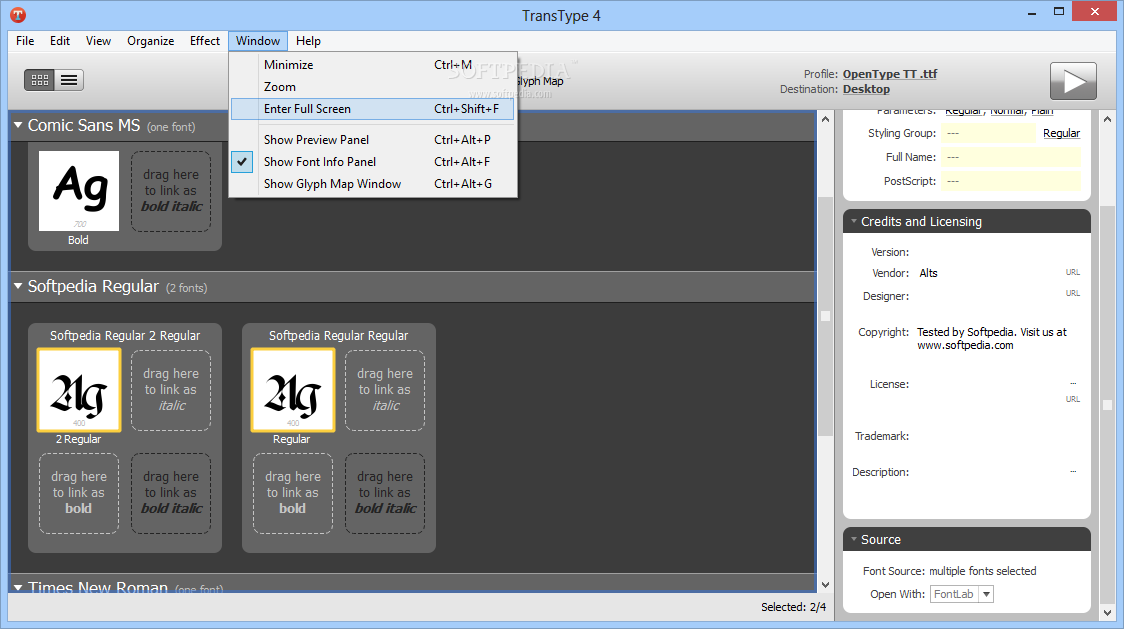Select the Softpedia Regular Regular font thumbnail
This screenshot has width=1124, height=629.
(x=292, y=390)
